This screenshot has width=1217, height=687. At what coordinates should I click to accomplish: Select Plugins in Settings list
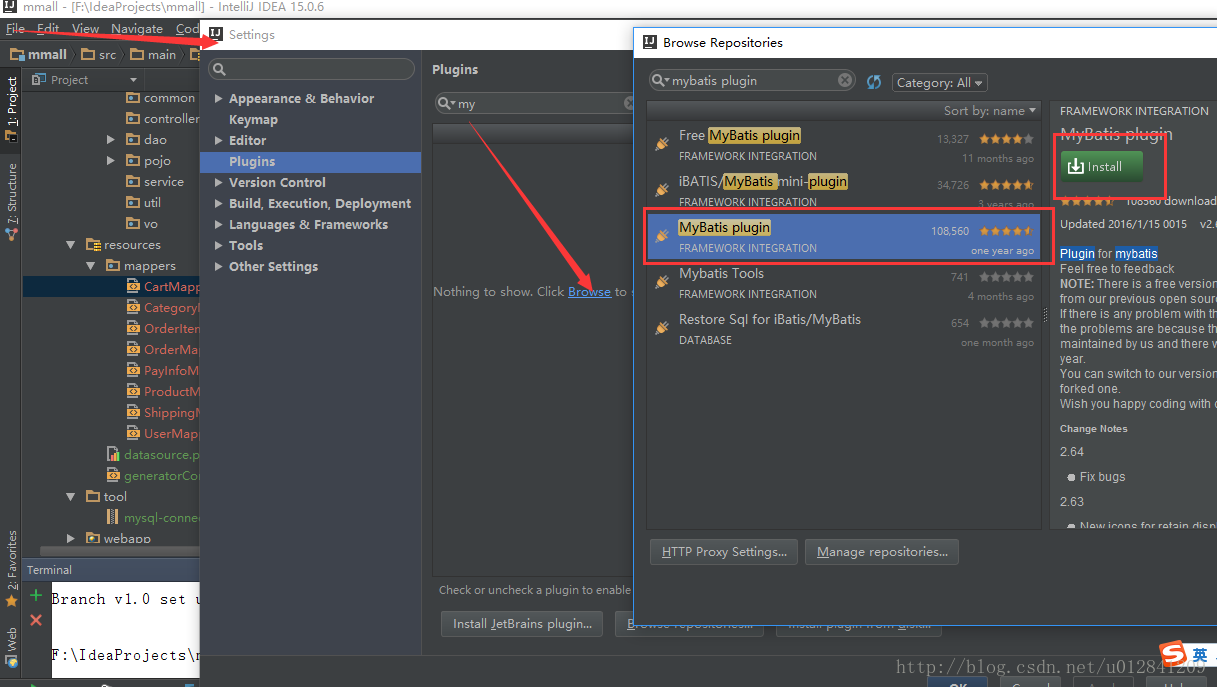(x=310, y=162)
